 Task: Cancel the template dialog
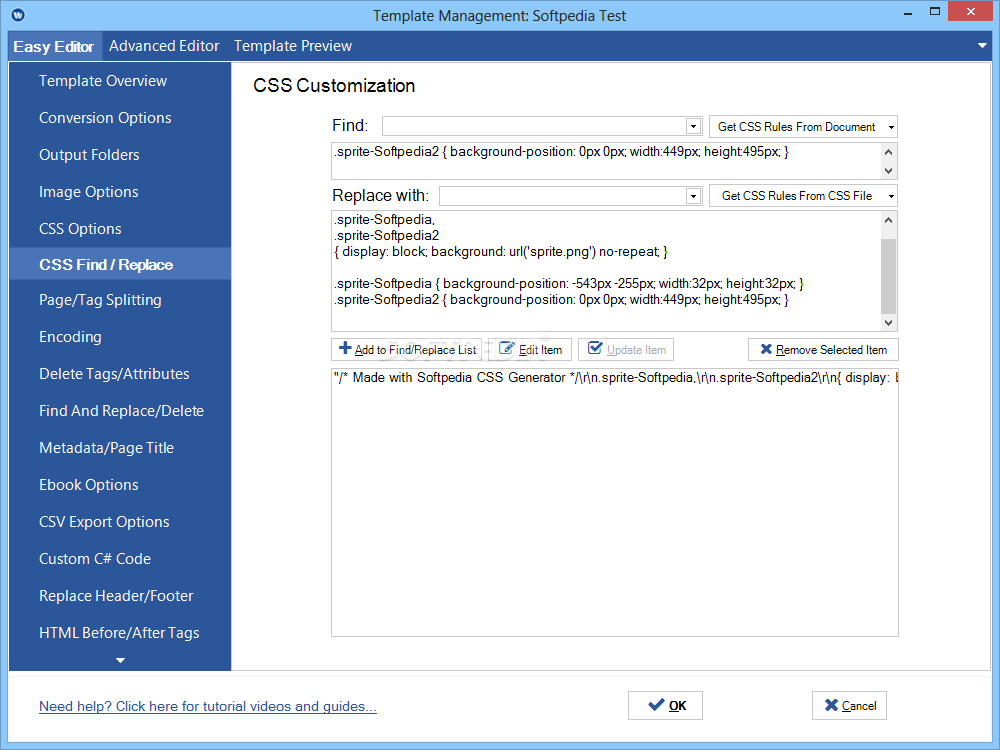849,705
